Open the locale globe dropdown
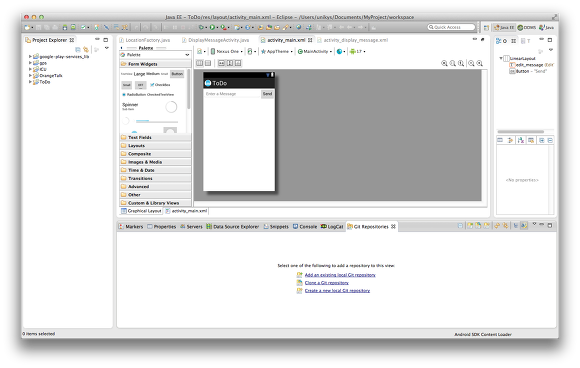Viewport: 580px width, 368px height. pyautogui.click(x=341, y=51)
